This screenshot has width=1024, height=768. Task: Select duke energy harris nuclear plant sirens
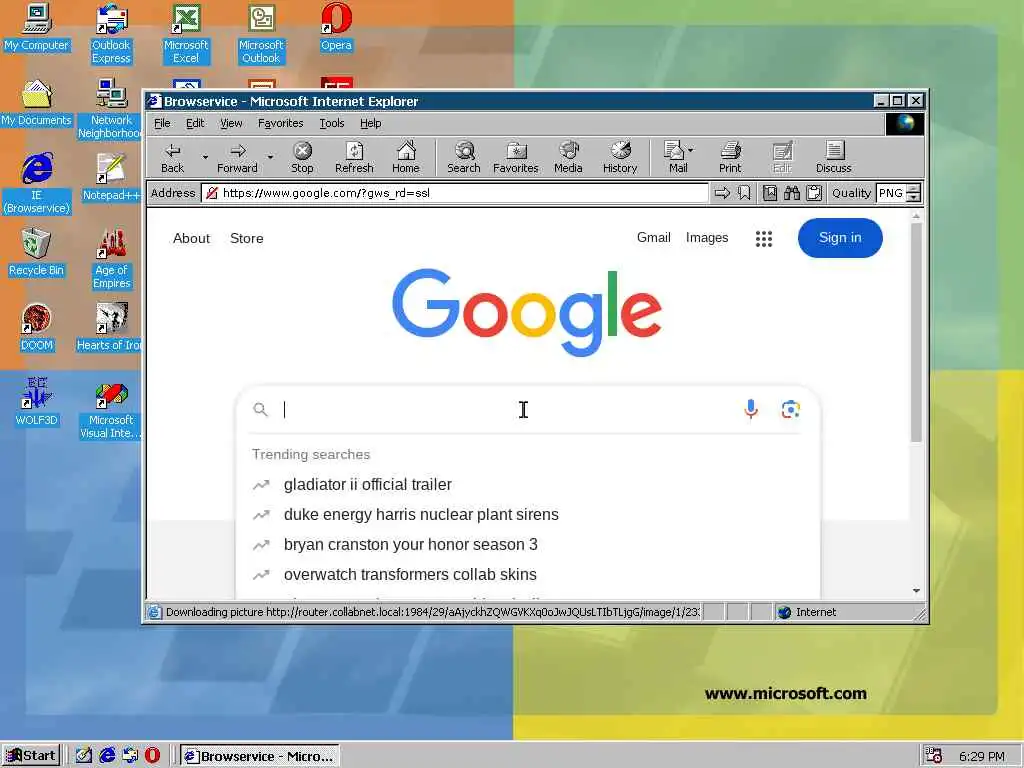(527, 515)
